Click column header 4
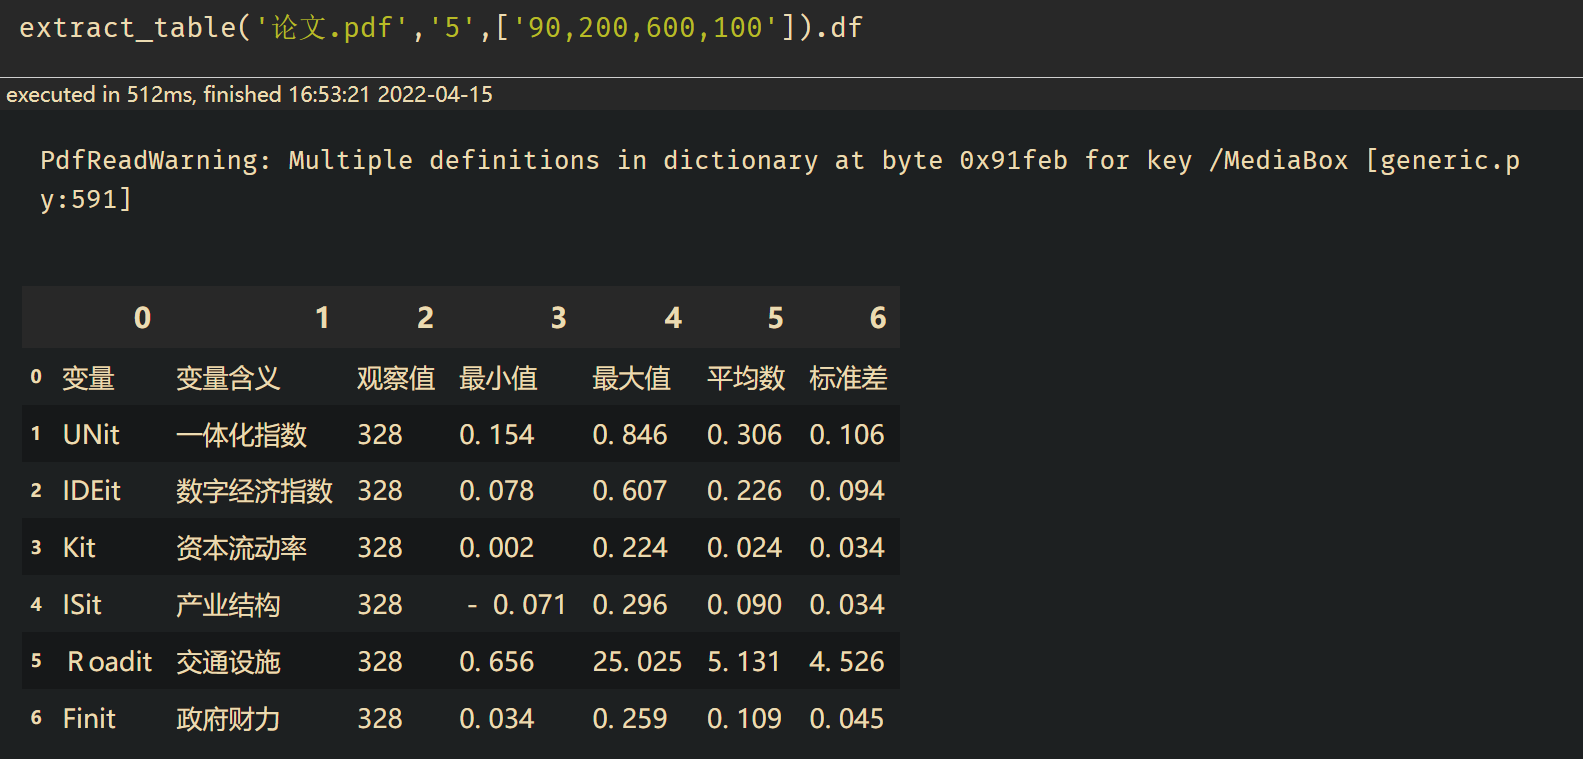Viewport: 1583px width, 759px height. [x=673, y=318]
